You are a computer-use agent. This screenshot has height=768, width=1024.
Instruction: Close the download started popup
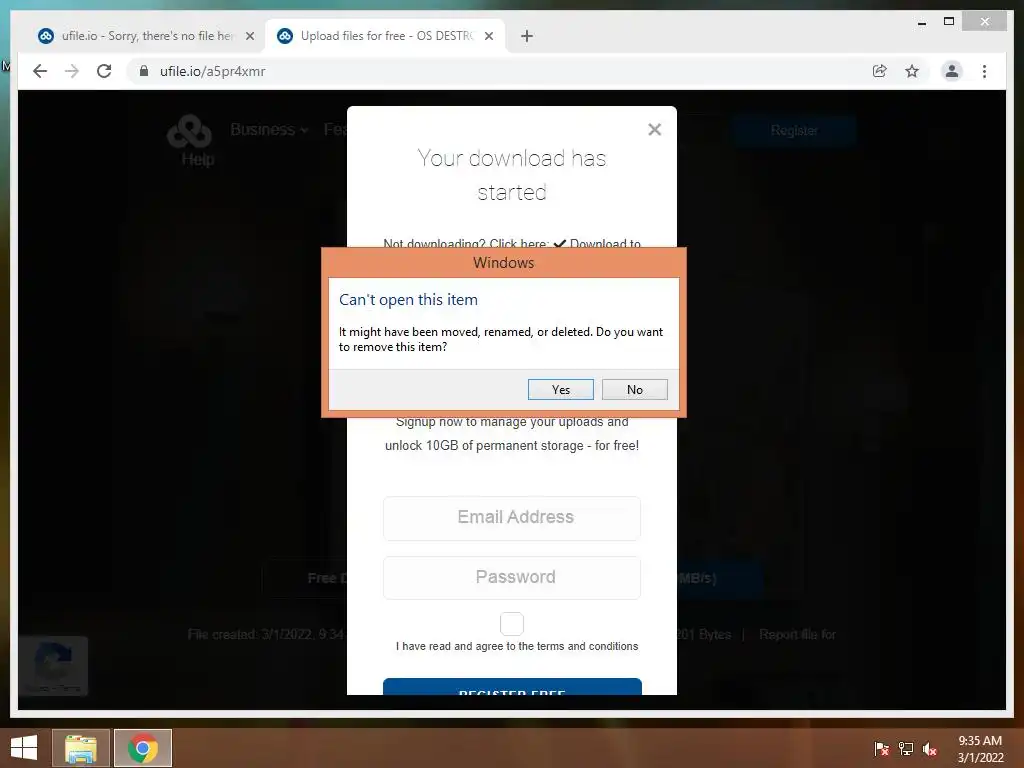pyautogui.click(x=654, y=129)
